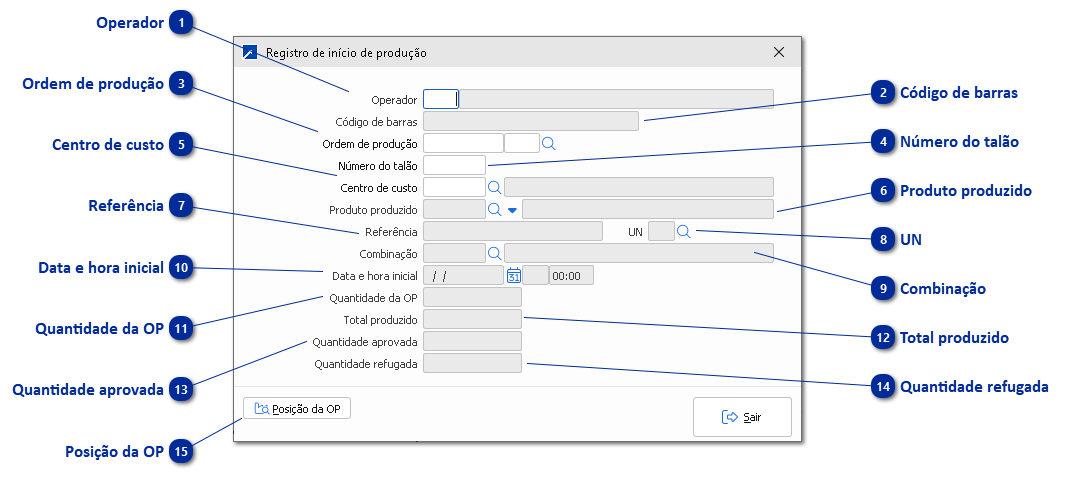Image resolution: width=1065 pixels, height=478 pixels.
Task: Click the initial time 00:00 field
Action: coord(571,275)
